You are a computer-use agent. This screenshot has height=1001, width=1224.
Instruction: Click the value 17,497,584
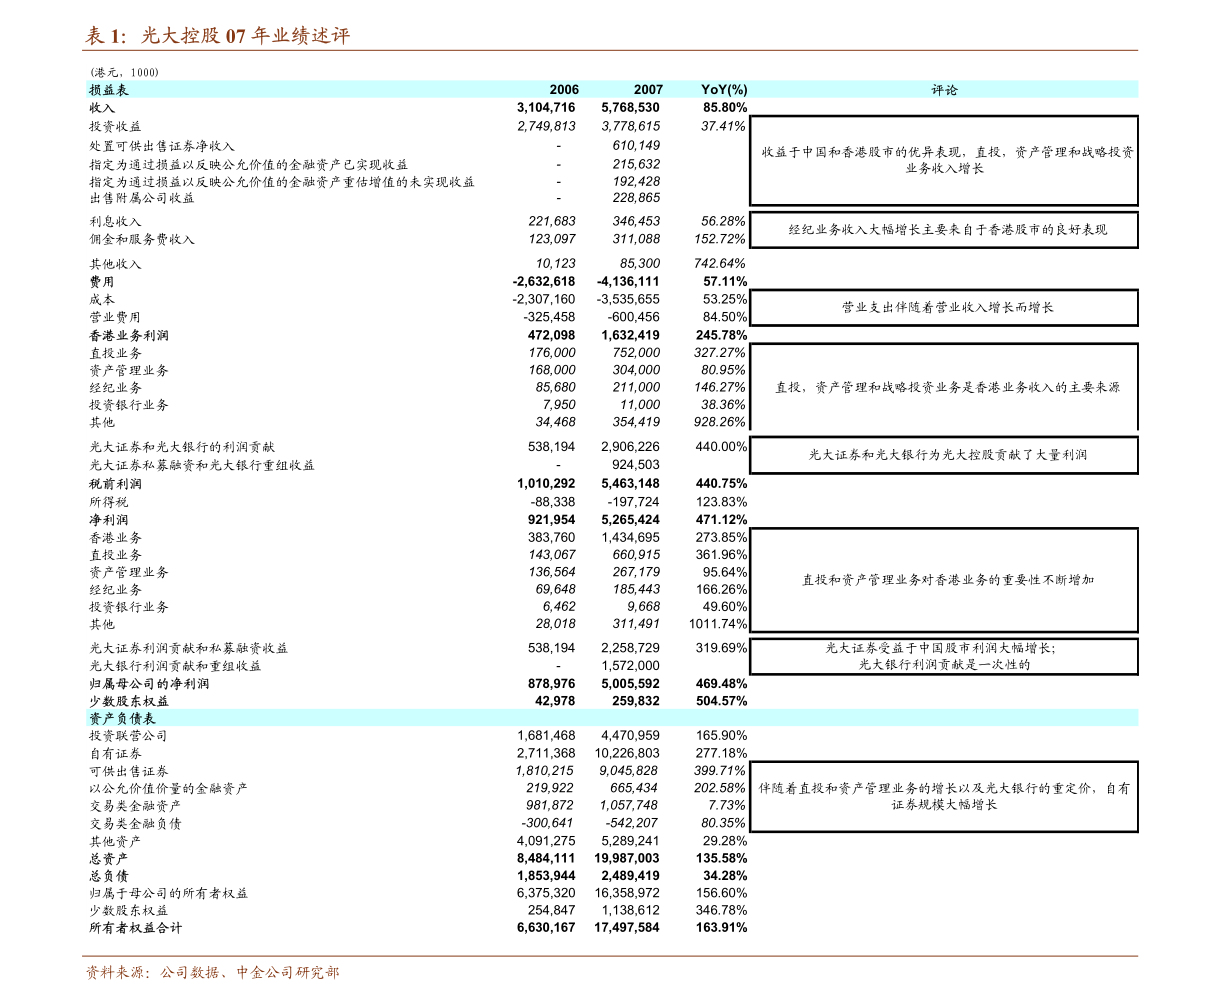[627, 929]
